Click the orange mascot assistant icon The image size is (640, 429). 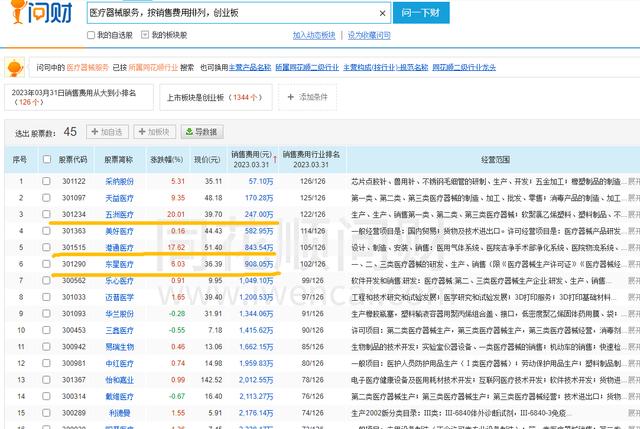(x=15, y=67)
